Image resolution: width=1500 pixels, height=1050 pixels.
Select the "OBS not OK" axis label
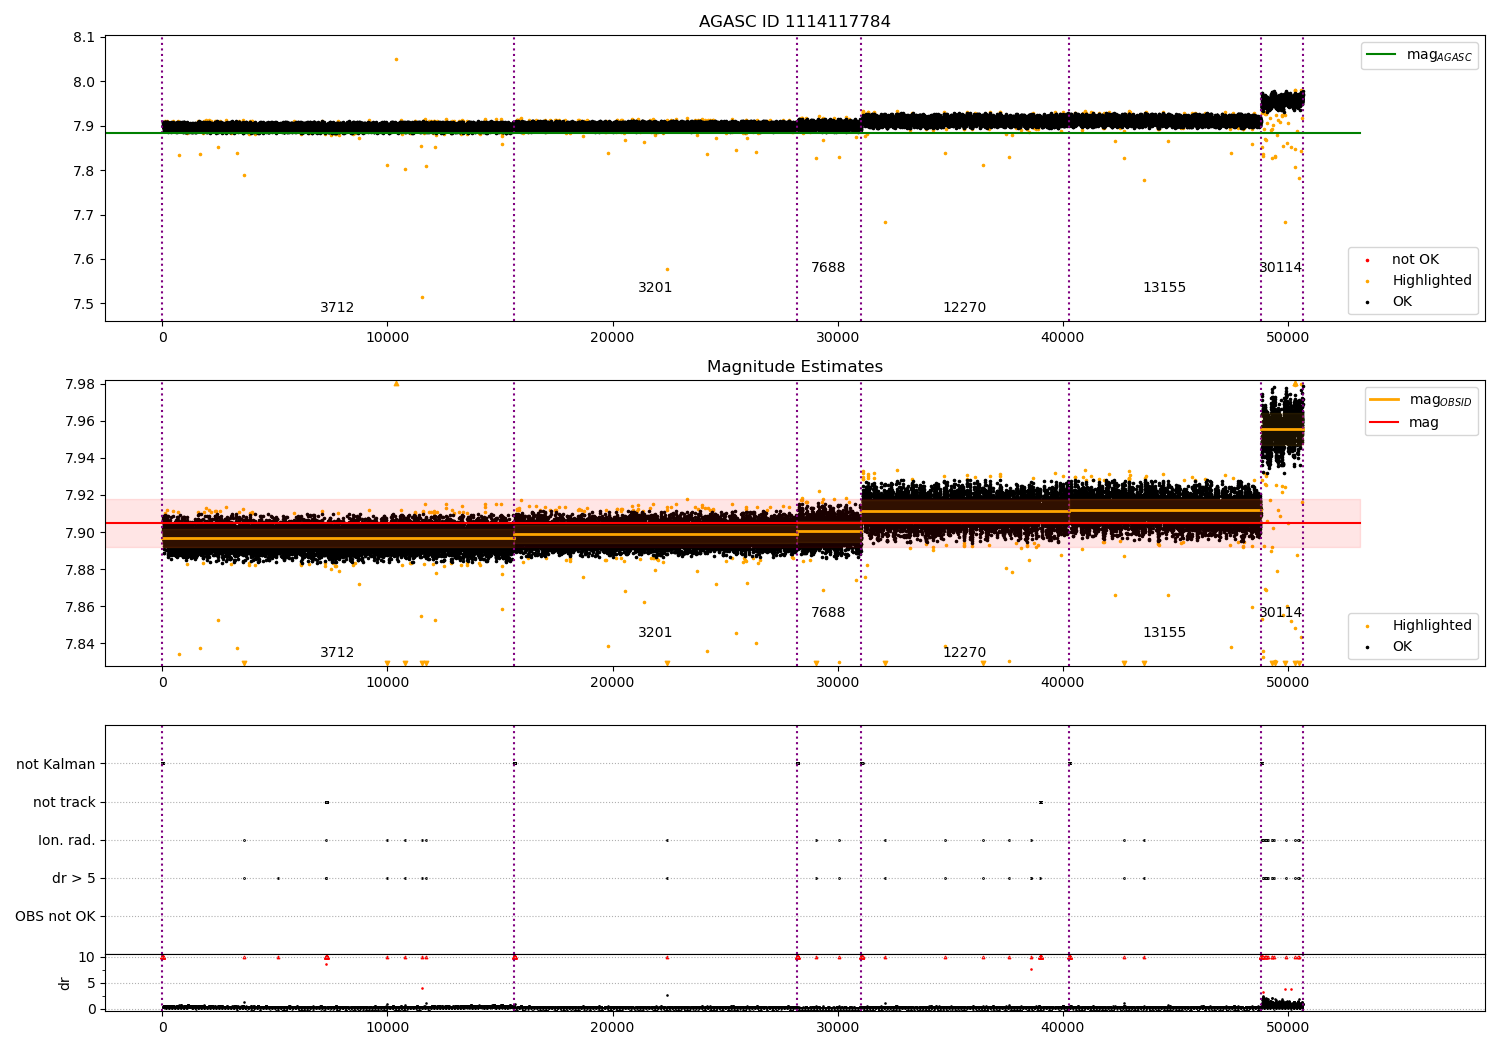55,917
